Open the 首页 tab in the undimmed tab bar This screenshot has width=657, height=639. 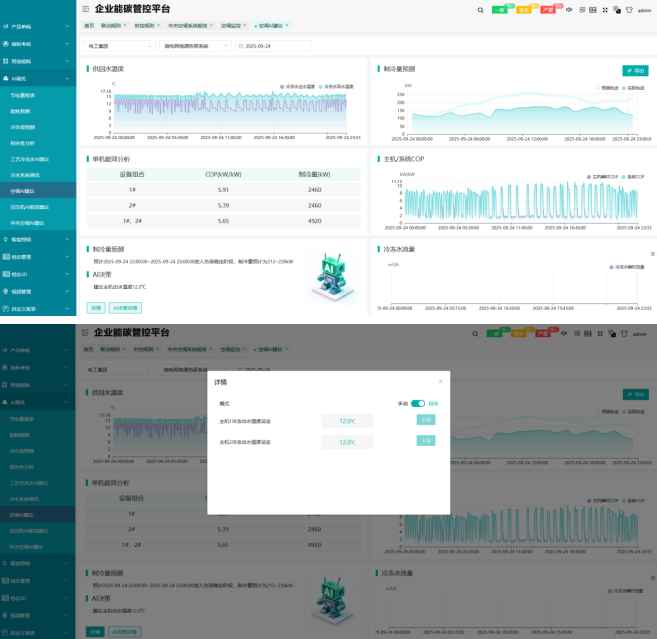click(x=89, y=26)
